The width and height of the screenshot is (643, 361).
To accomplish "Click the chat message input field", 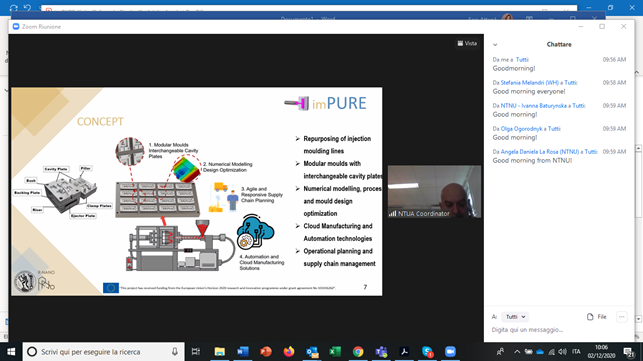I will coord(559,329).
